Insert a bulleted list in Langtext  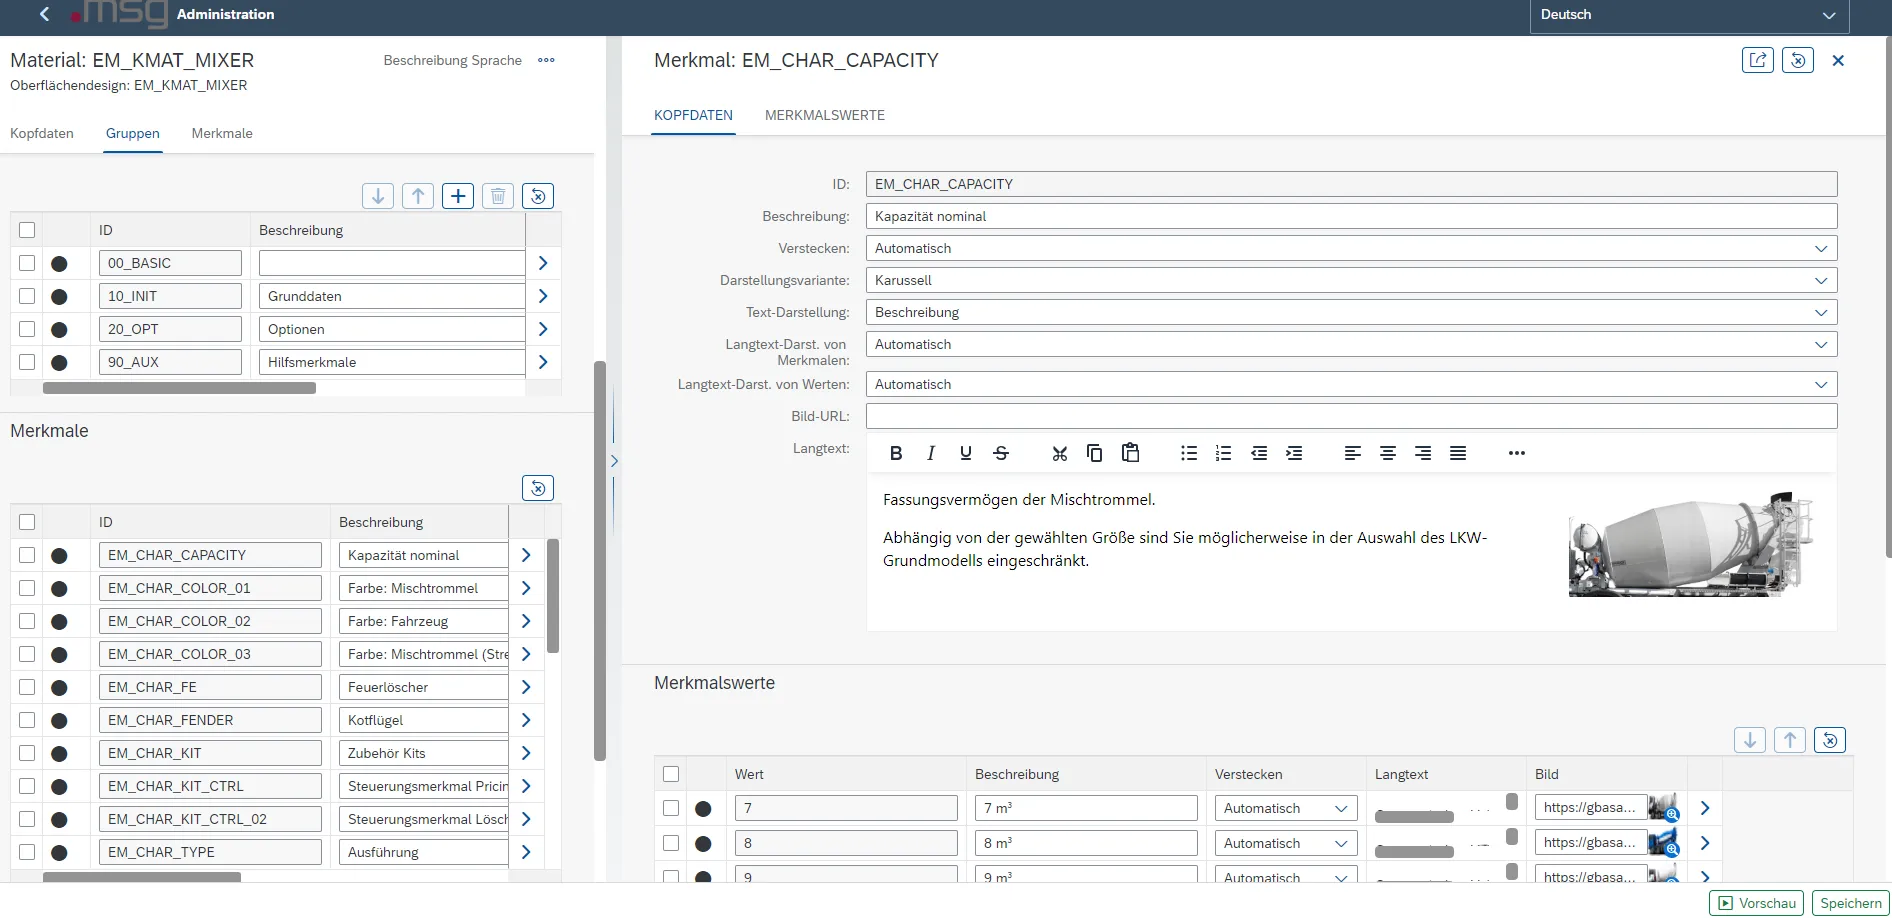point(1188,453)
